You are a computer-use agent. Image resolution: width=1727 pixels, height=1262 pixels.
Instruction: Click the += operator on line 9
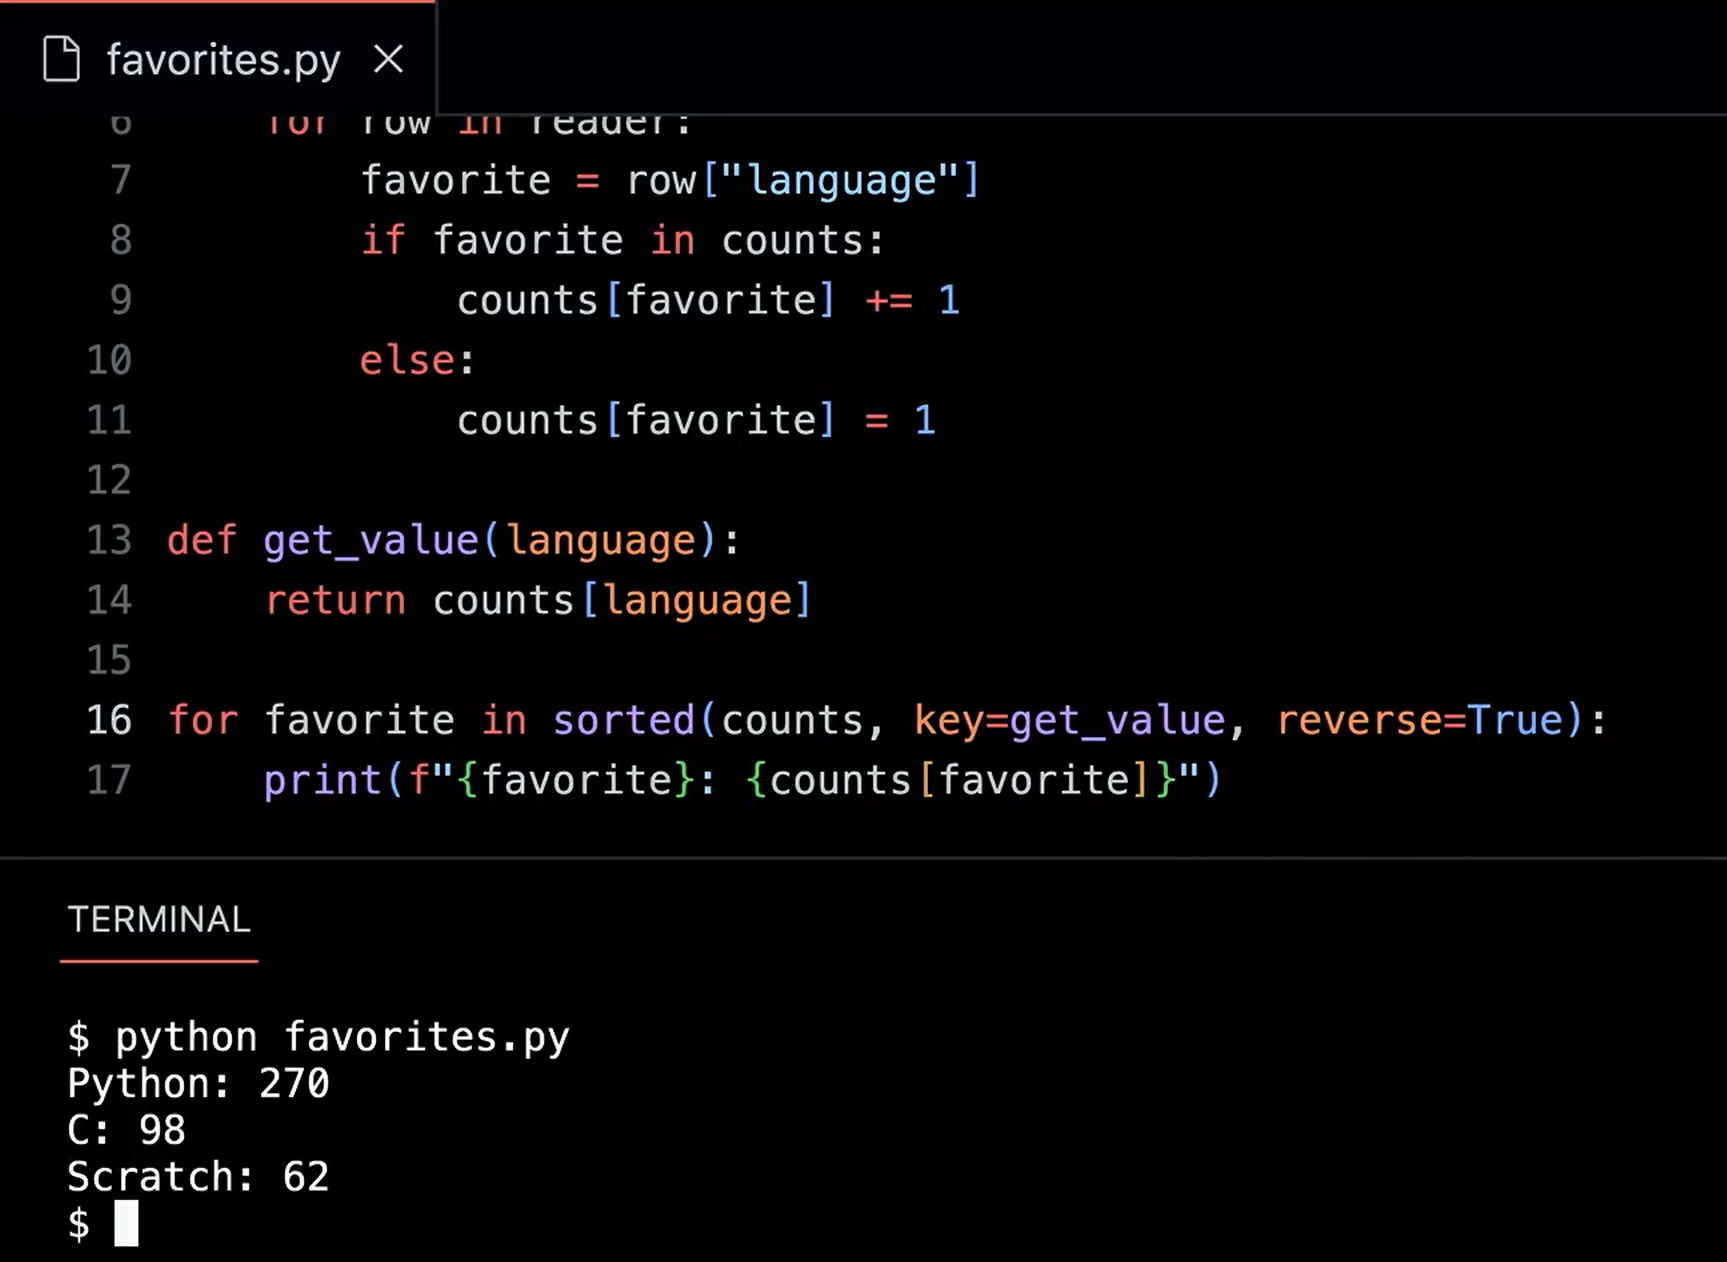coord(888,300)
